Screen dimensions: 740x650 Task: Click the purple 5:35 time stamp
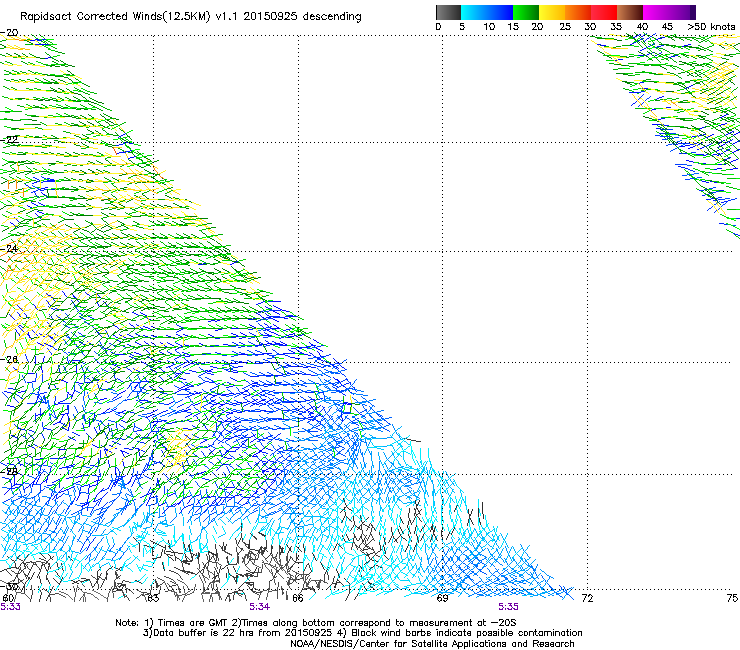pos(508,607)
